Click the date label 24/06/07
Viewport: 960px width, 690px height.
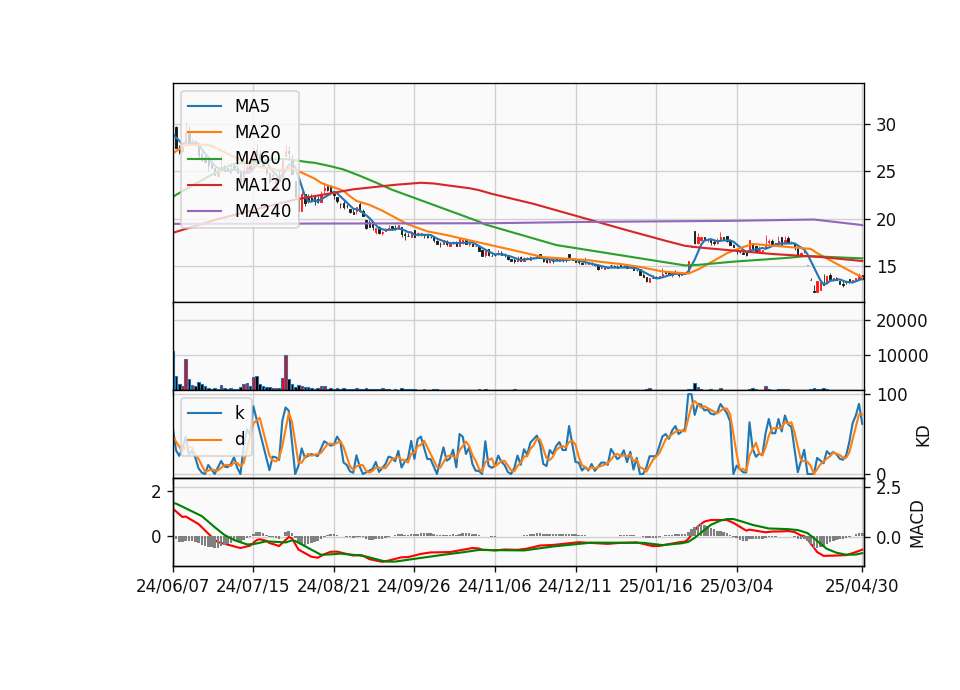[173, 587]
